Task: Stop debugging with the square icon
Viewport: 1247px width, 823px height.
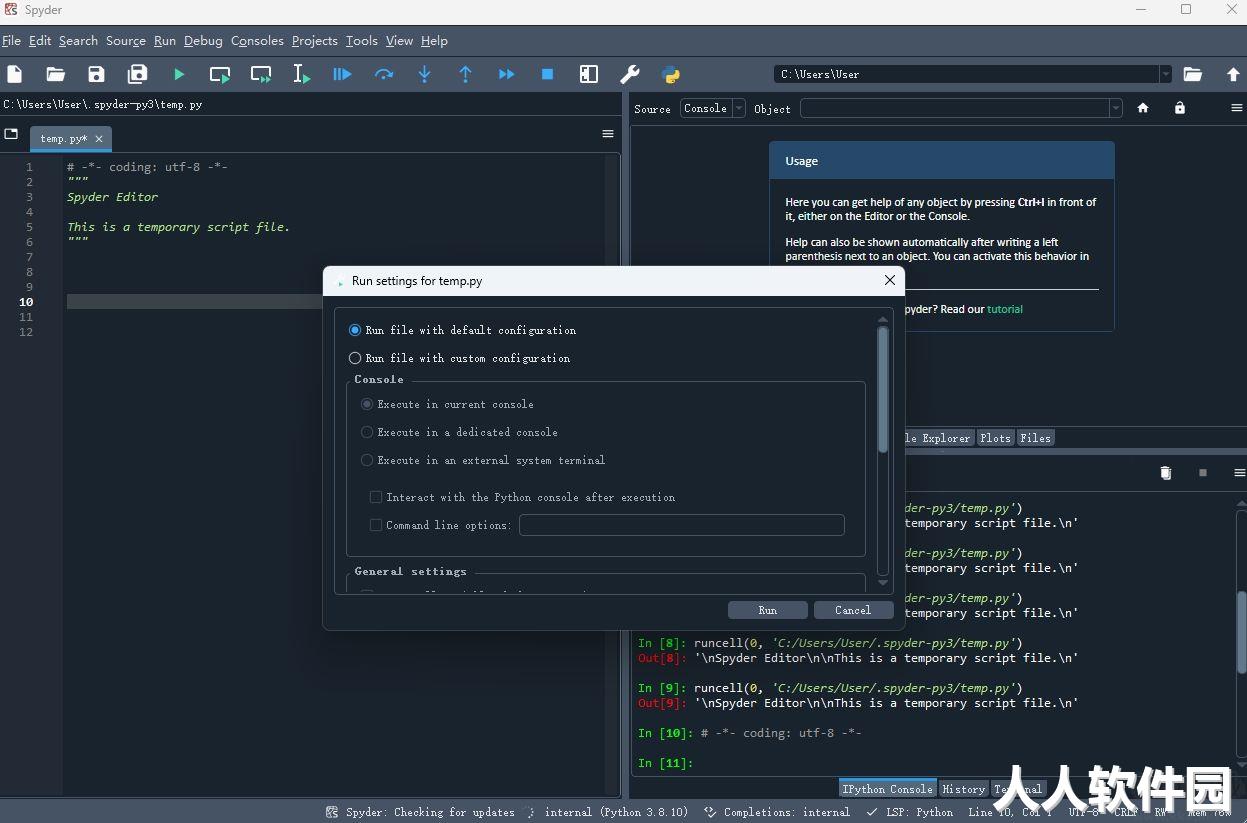Action: (x=547, y=74)
